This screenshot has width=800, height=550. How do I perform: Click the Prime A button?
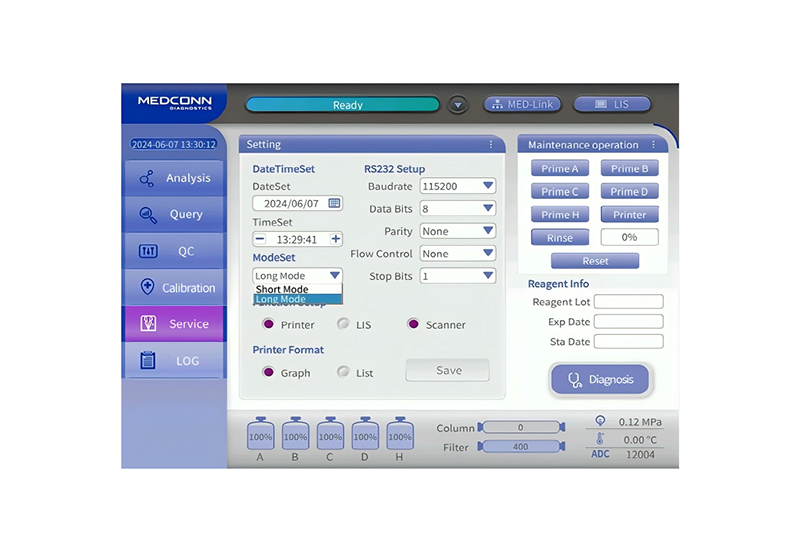[x=560, y=169]
